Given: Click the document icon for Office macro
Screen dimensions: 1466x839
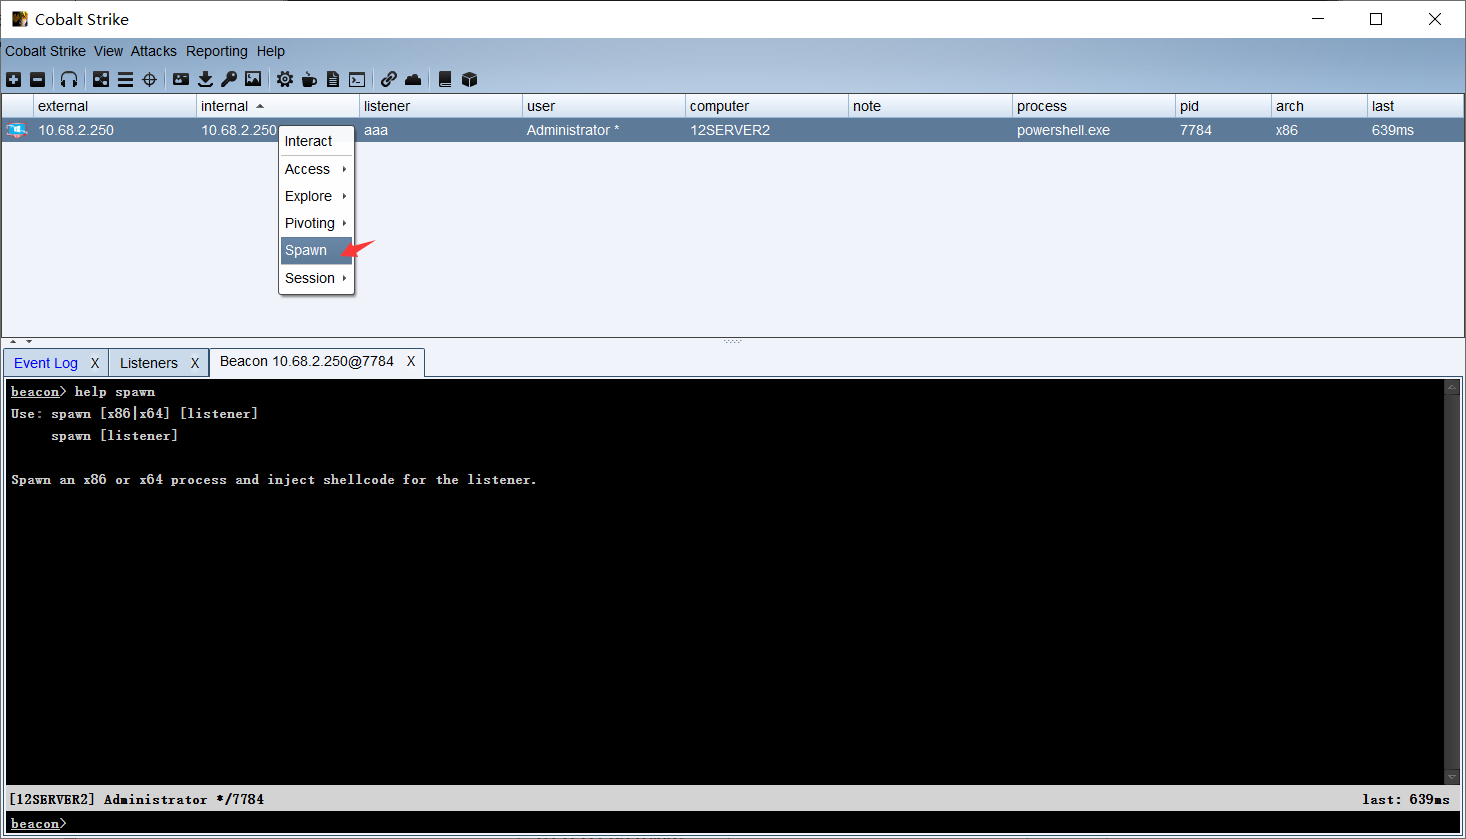Looking at the screenshot, I should pyautogui.click(x=333, y=79).
